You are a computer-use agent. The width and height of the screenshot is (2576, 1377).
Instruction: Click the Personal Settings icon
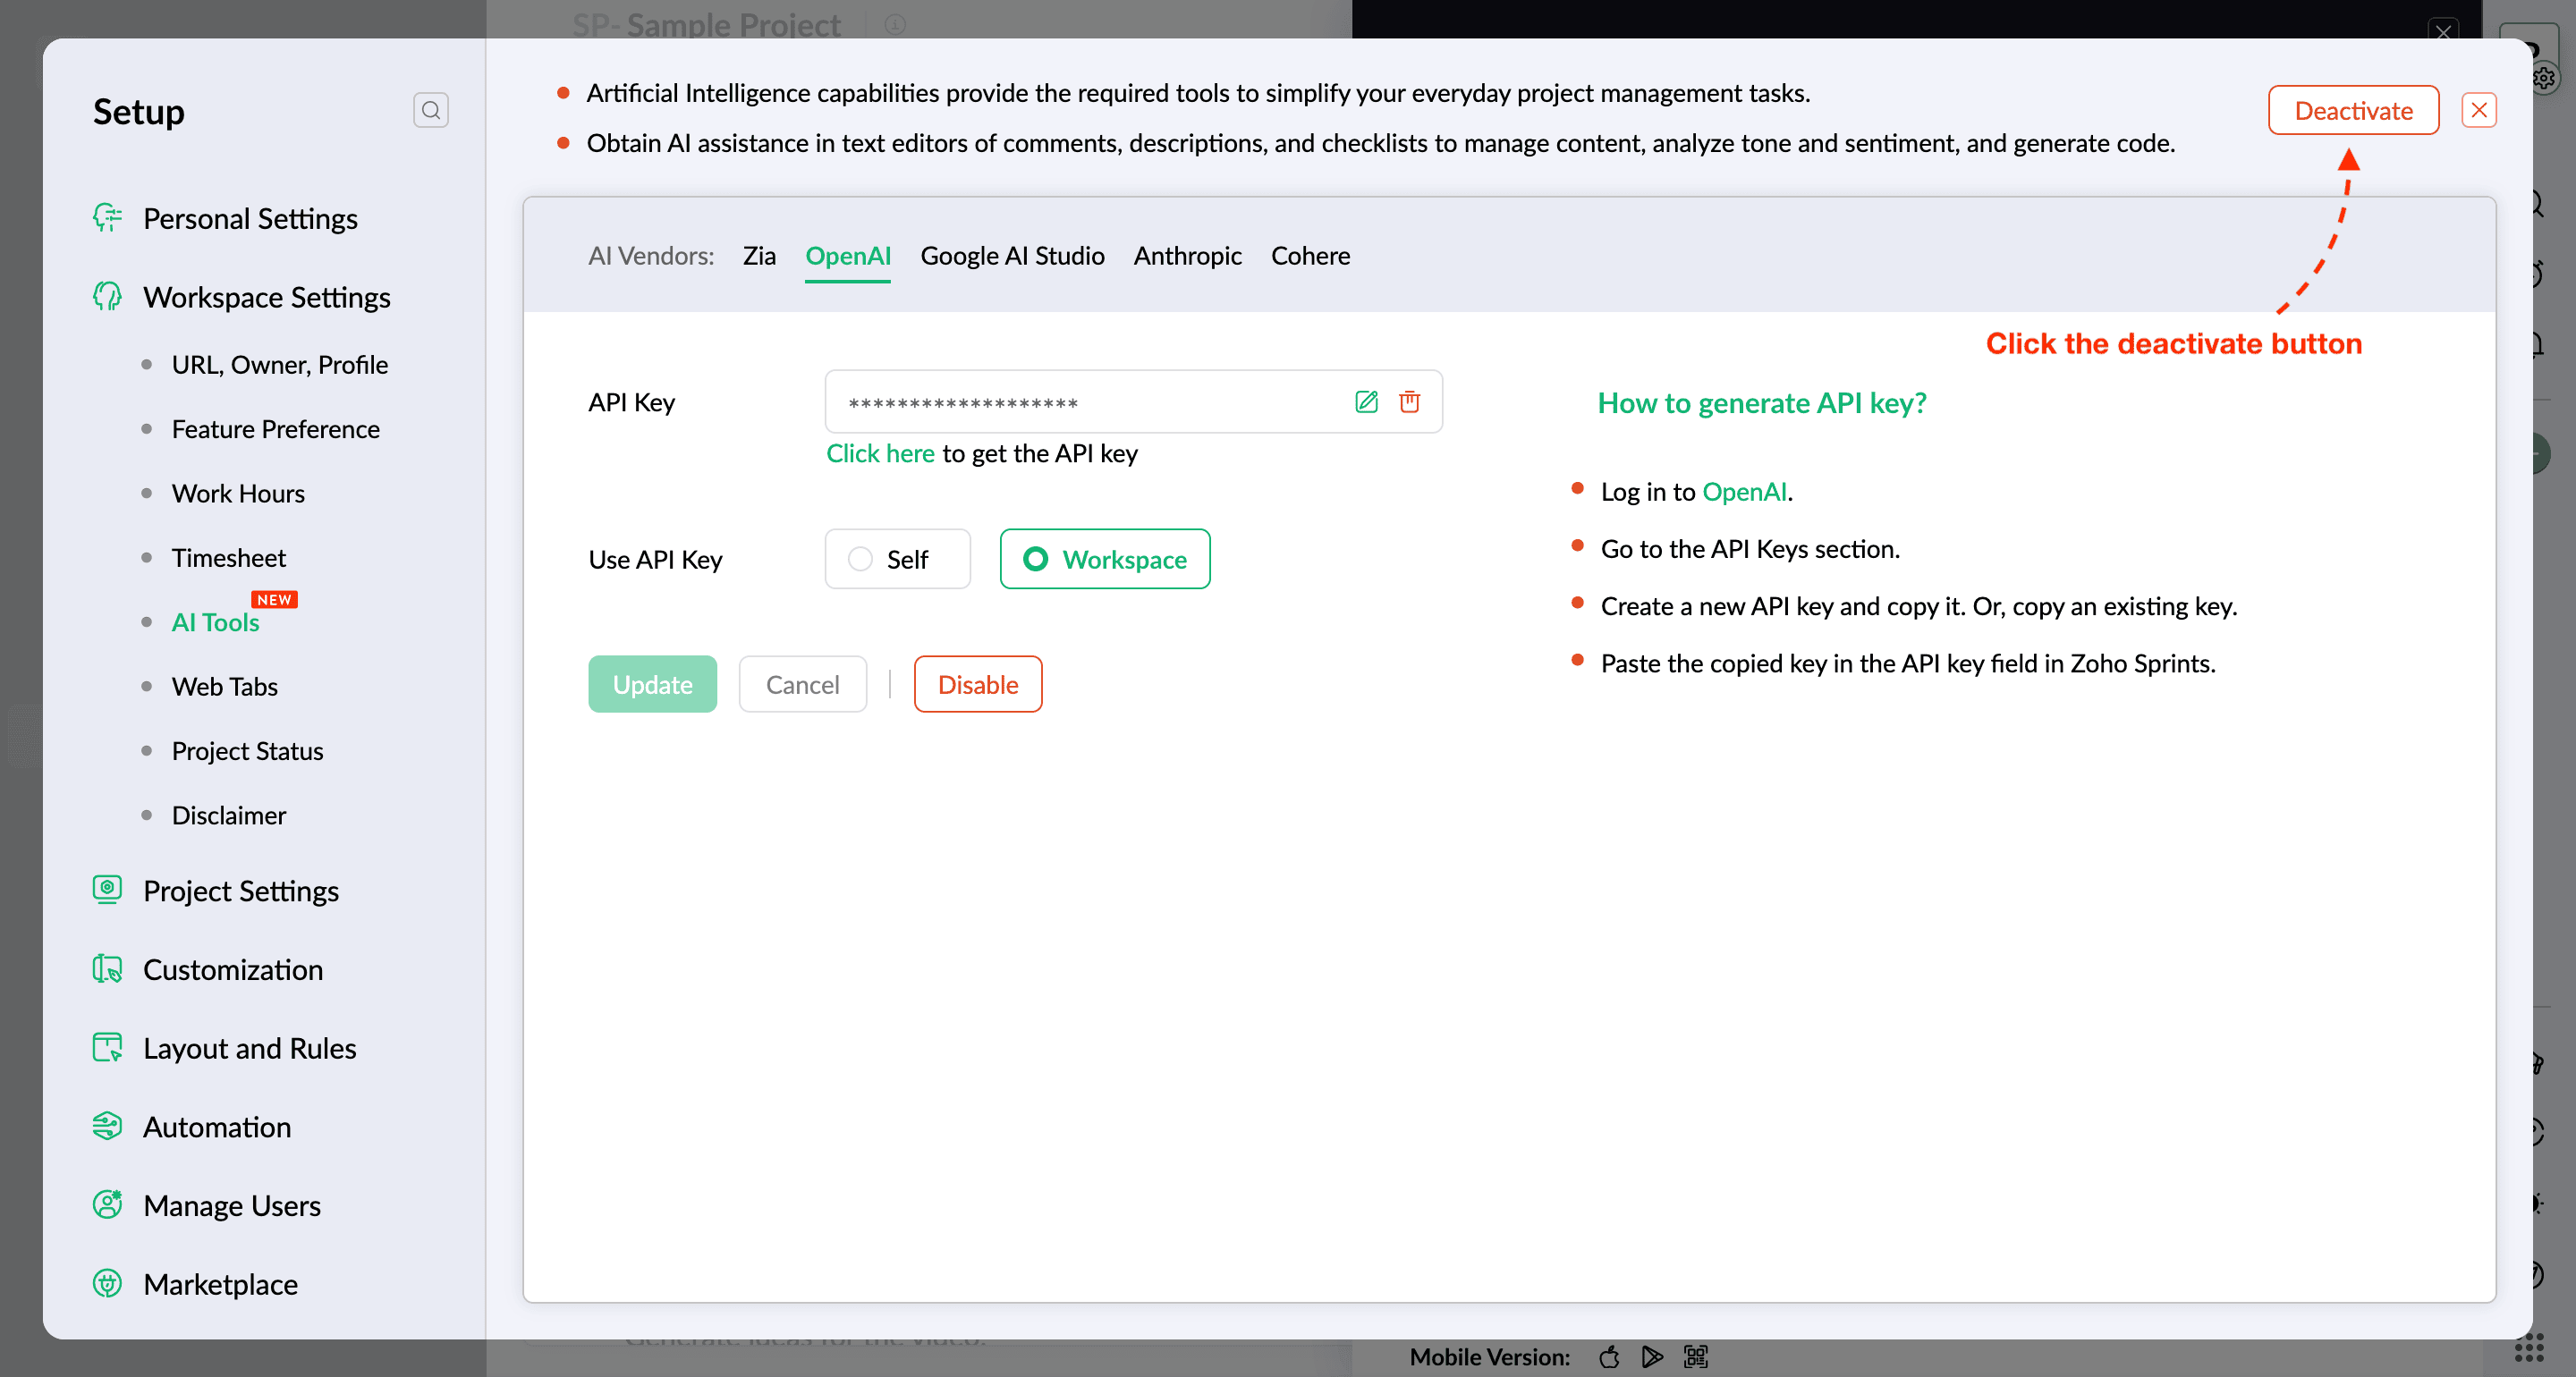(107, 217)
